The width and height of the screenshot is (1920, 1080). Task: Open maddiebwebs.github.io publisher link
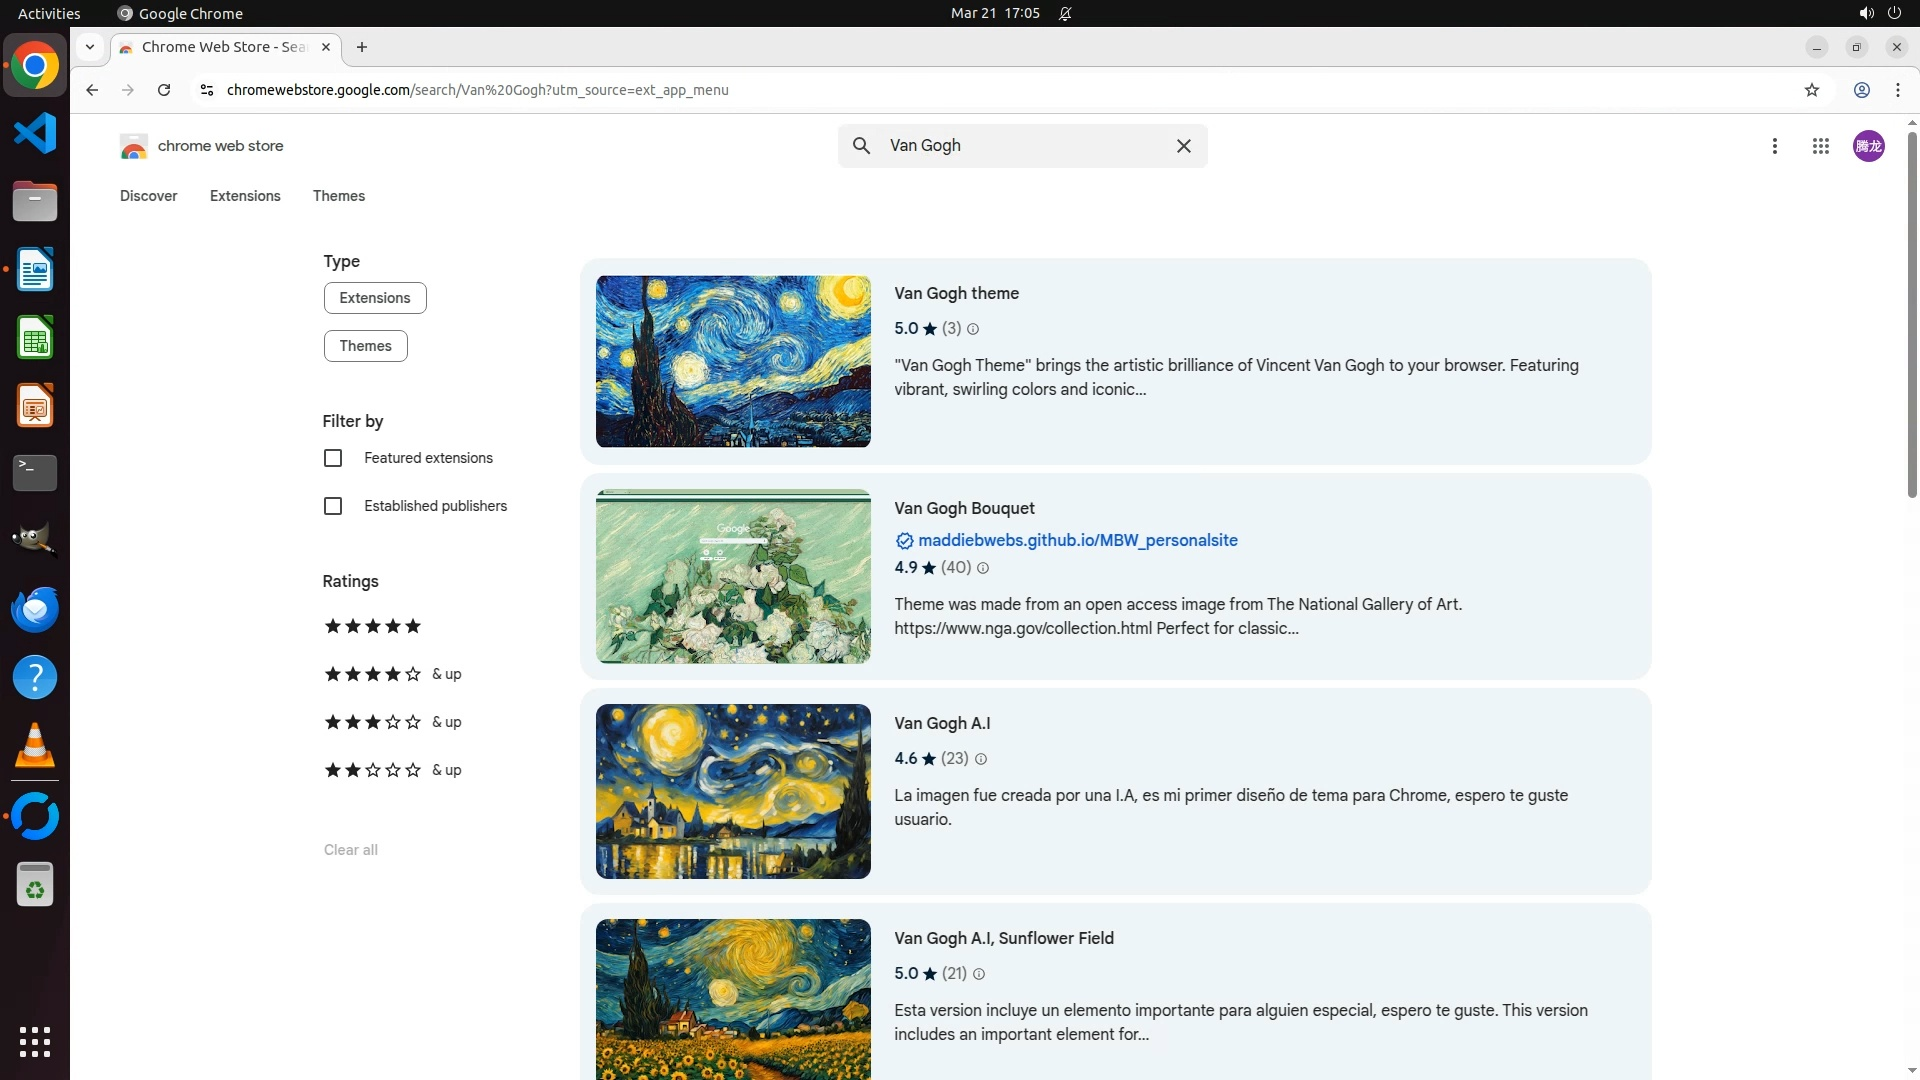pos(1077,540)
